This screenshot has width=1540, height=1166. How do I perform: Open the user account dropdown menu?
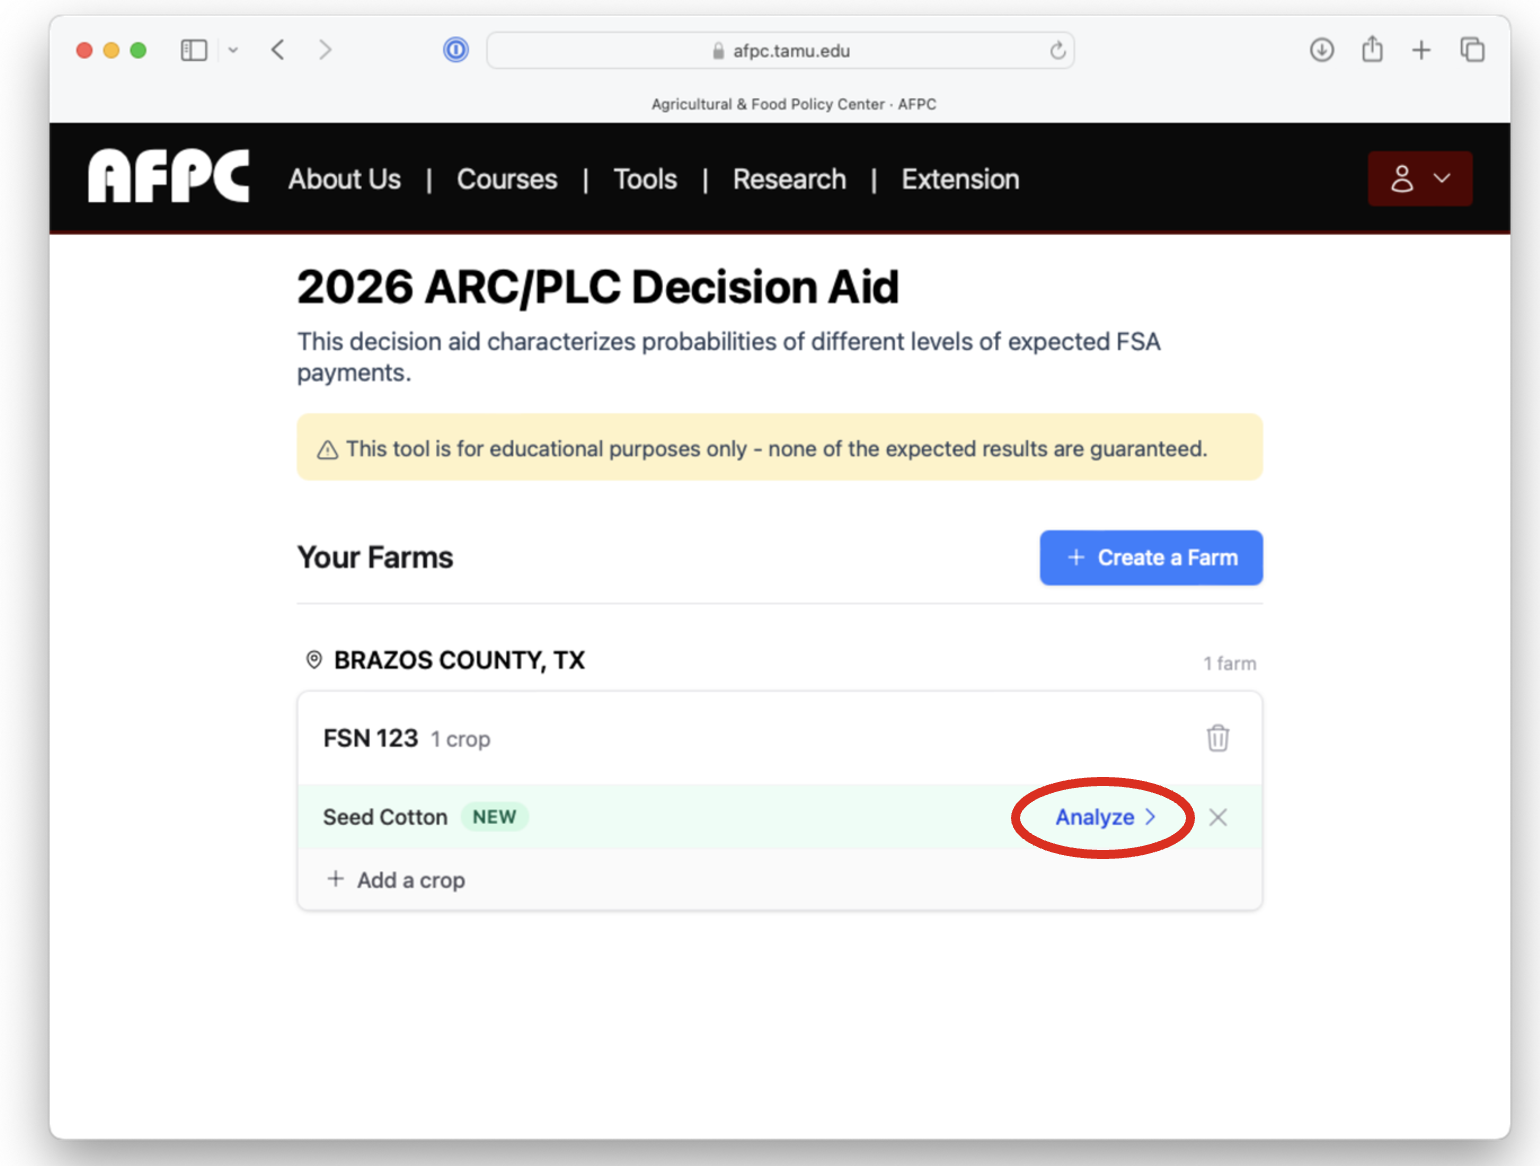(1419, 179)
